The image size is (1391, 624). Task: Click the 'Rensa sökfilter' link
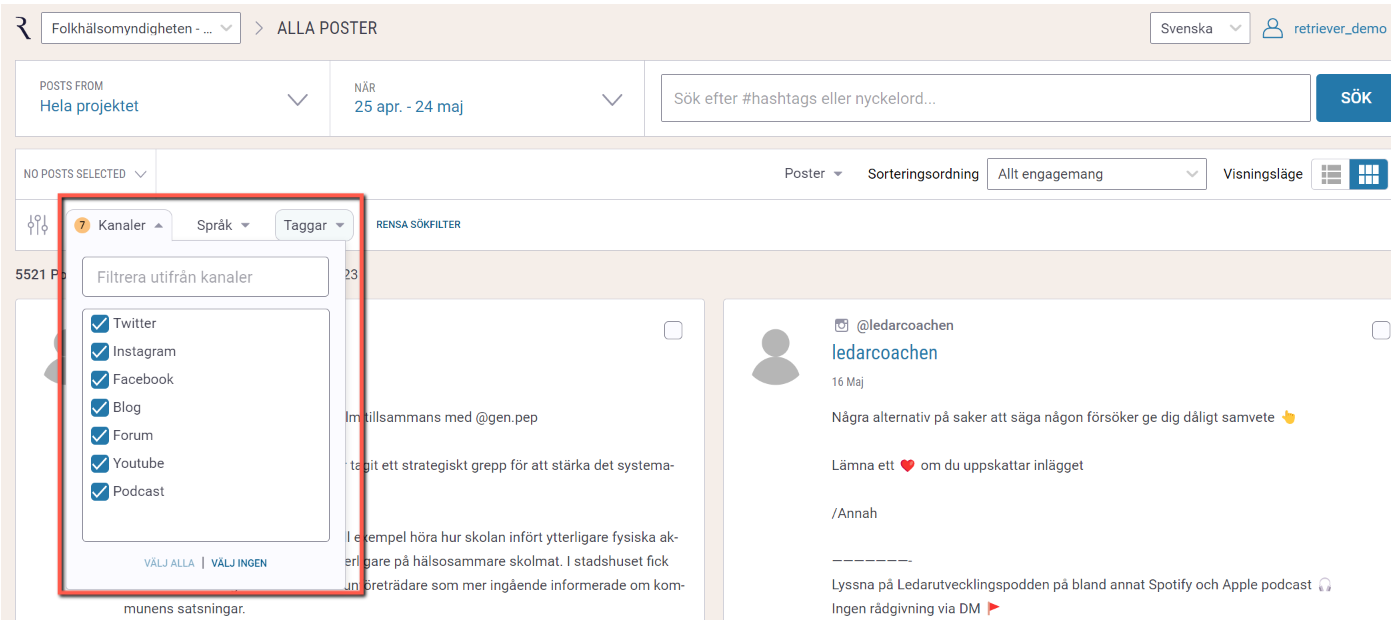[x=418, y=225]
